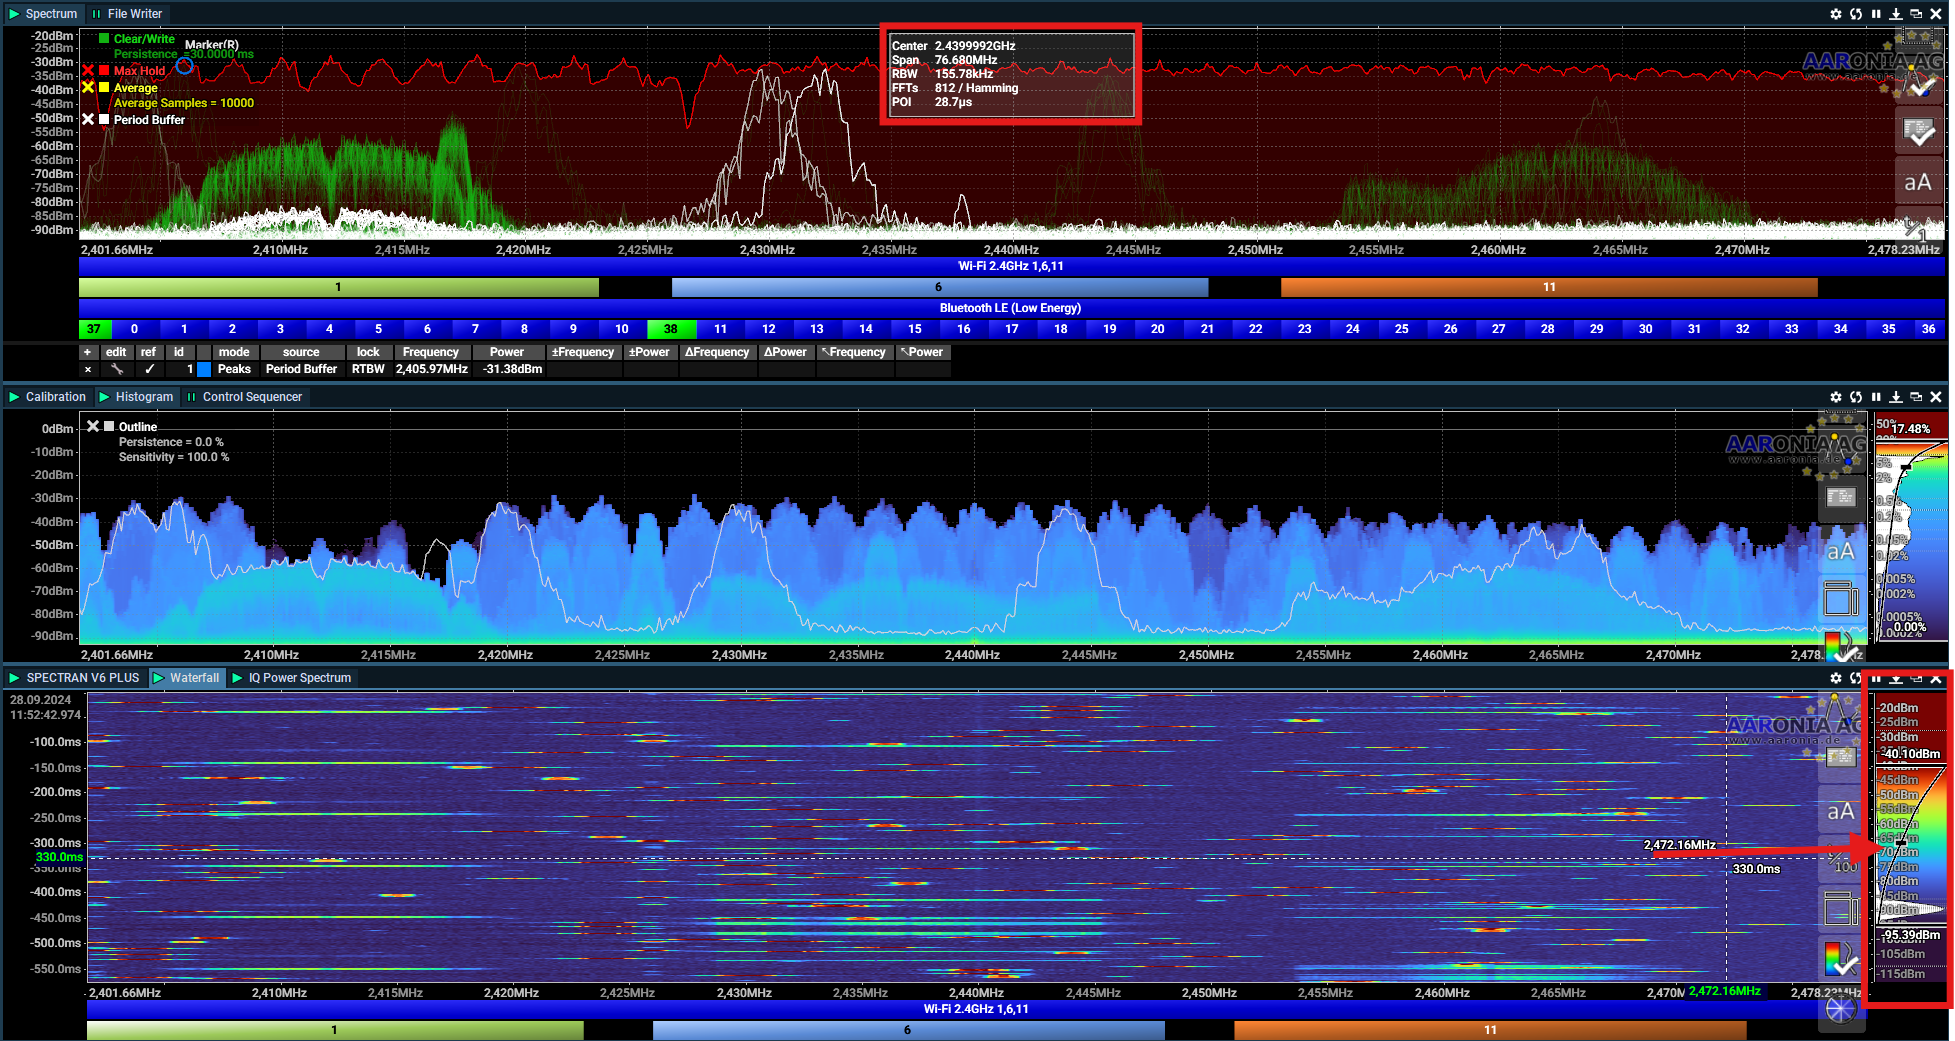The height and width of the screenshot is (1041, 1955).
Task: Open marker source Period Buffer dropdown
Action: [301, 369]
